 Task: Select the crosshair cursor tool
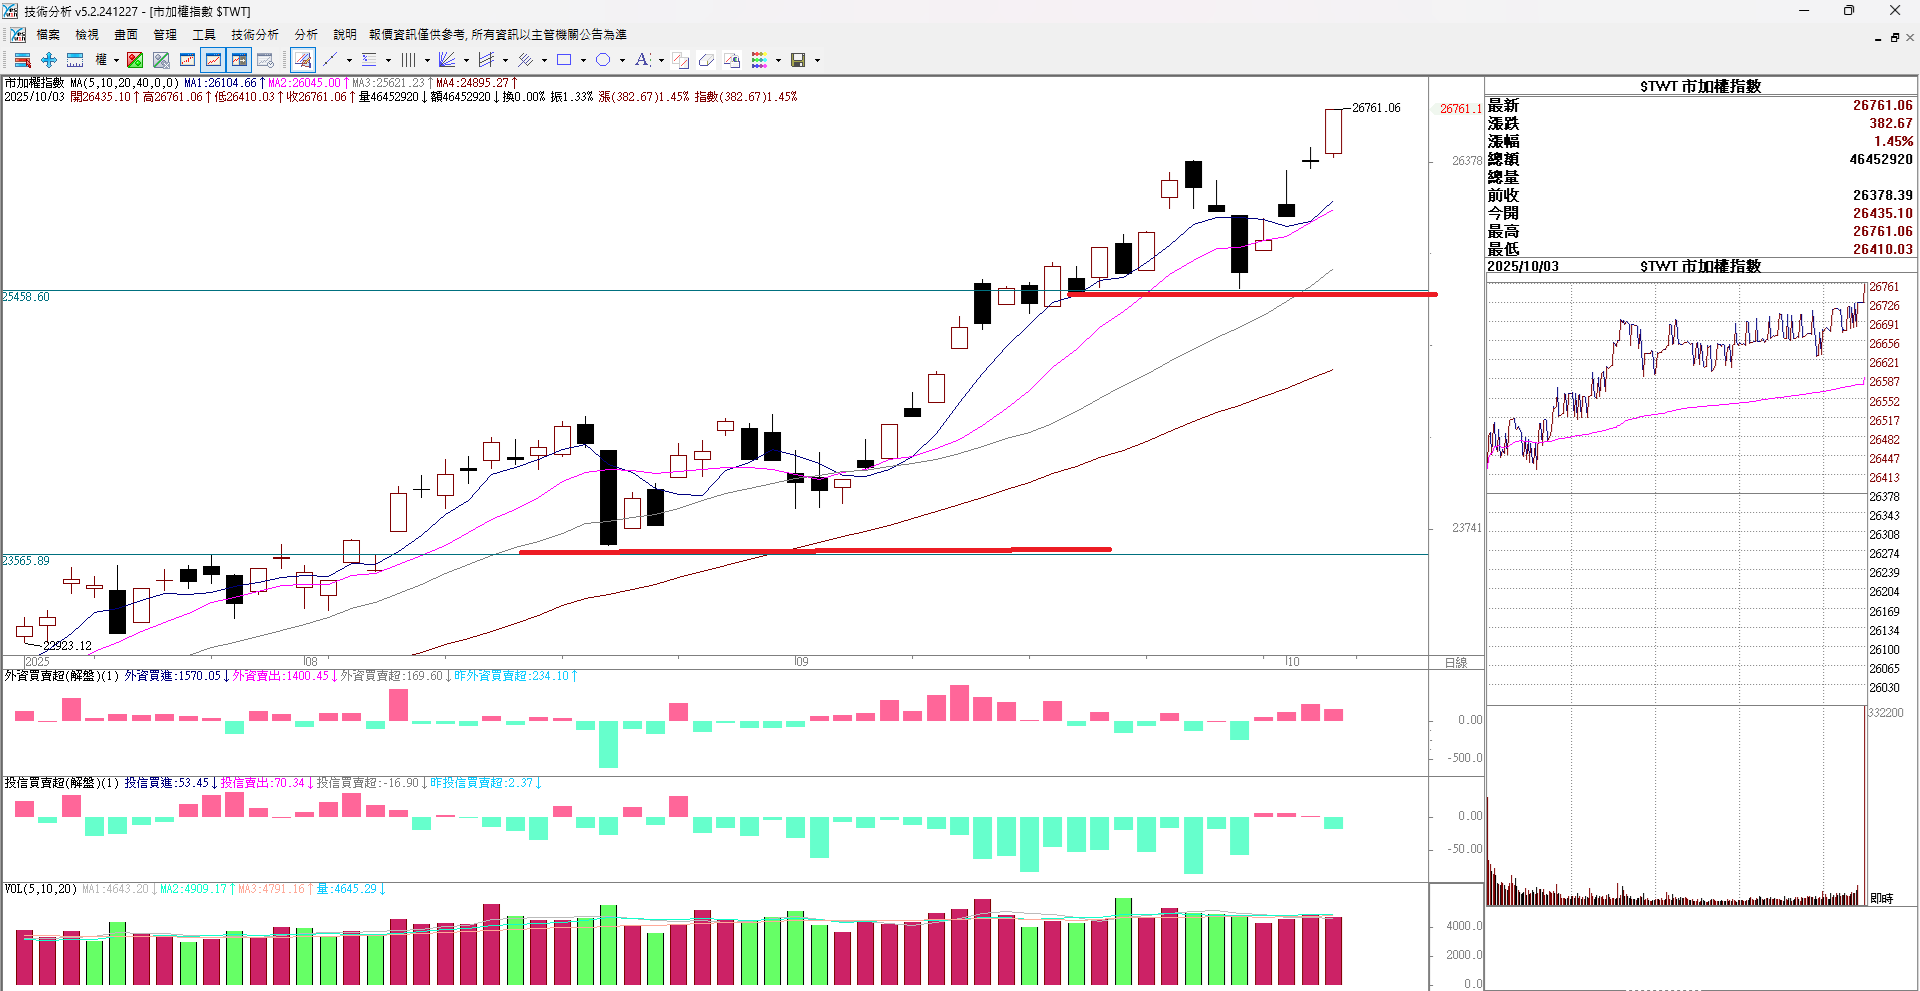(x=48, y=60)
